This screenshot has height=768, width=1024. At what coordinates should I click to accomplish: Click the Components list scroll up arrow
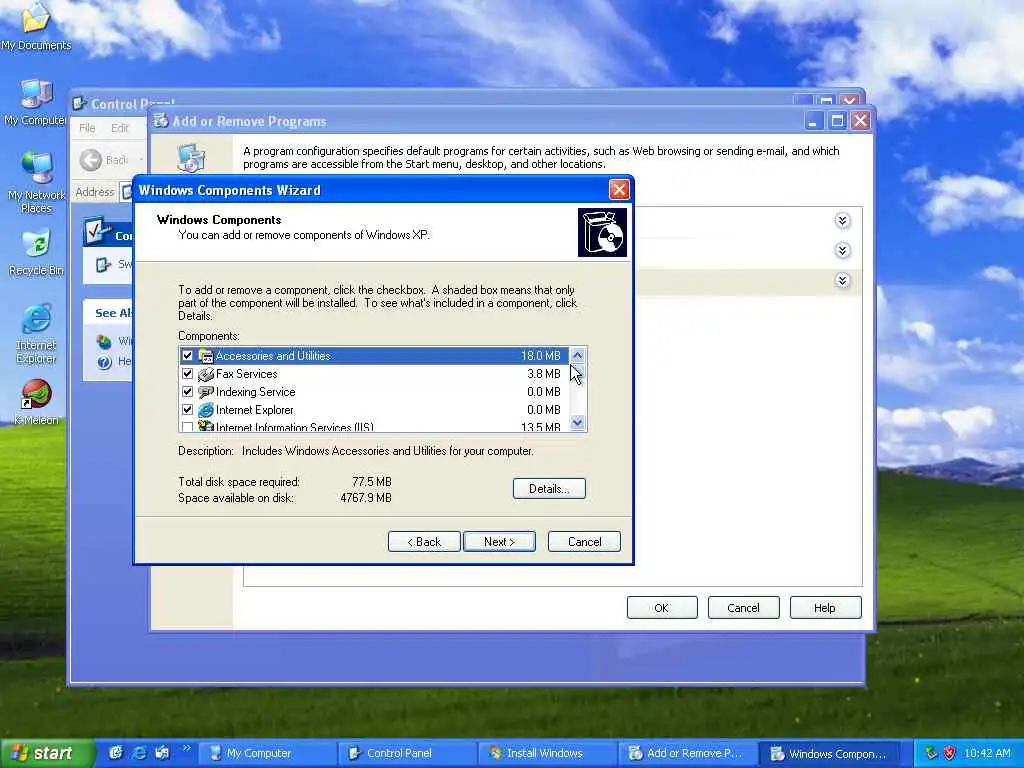[x=577, y=355]
